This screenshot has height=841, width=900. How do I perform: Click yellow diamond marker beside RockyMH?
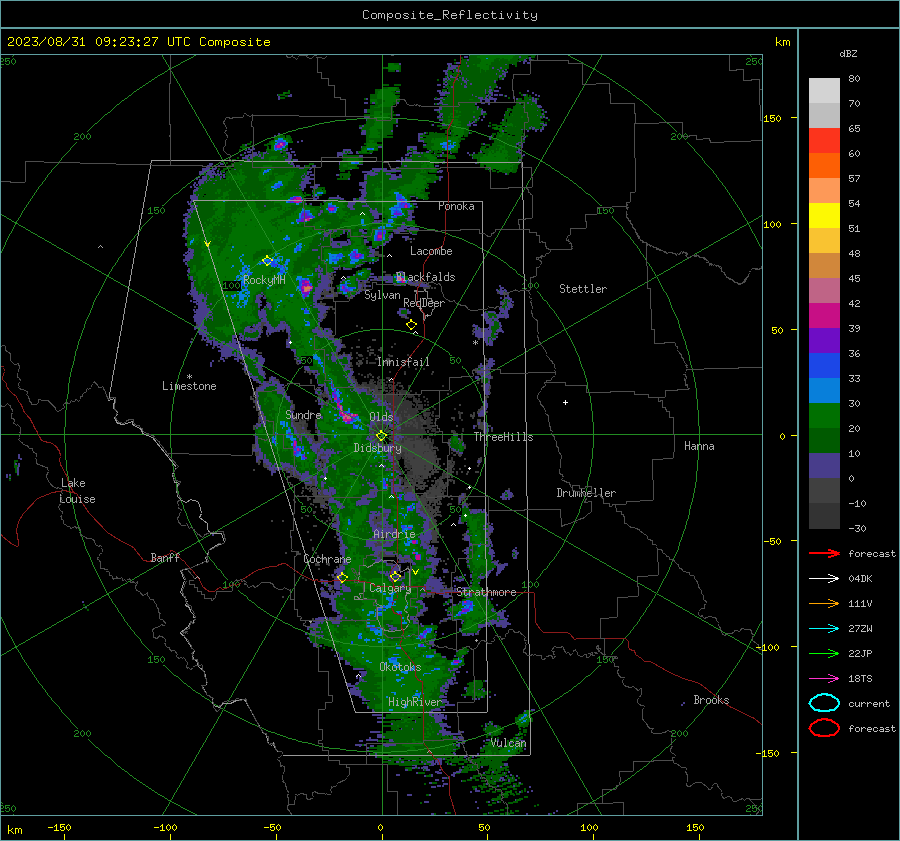coord(267,261)
